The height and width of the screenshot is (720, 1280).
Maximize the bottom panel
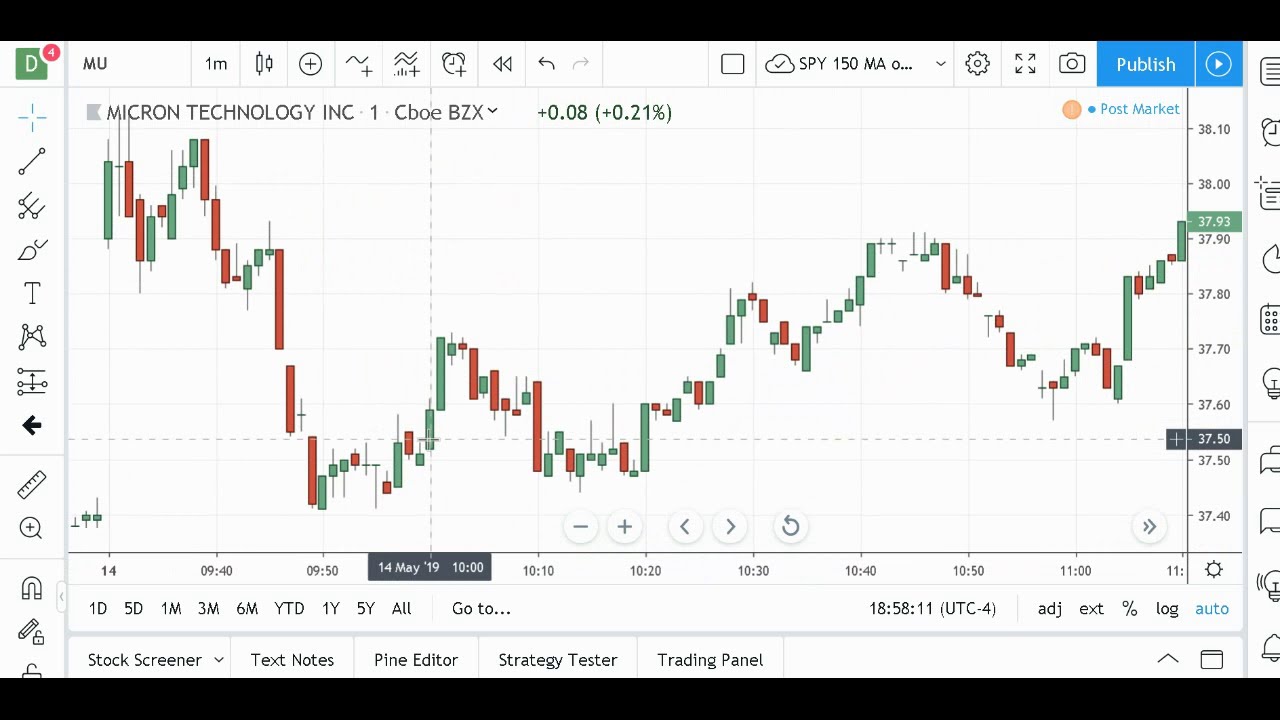pyautogui.click(x=1212, y=659)
